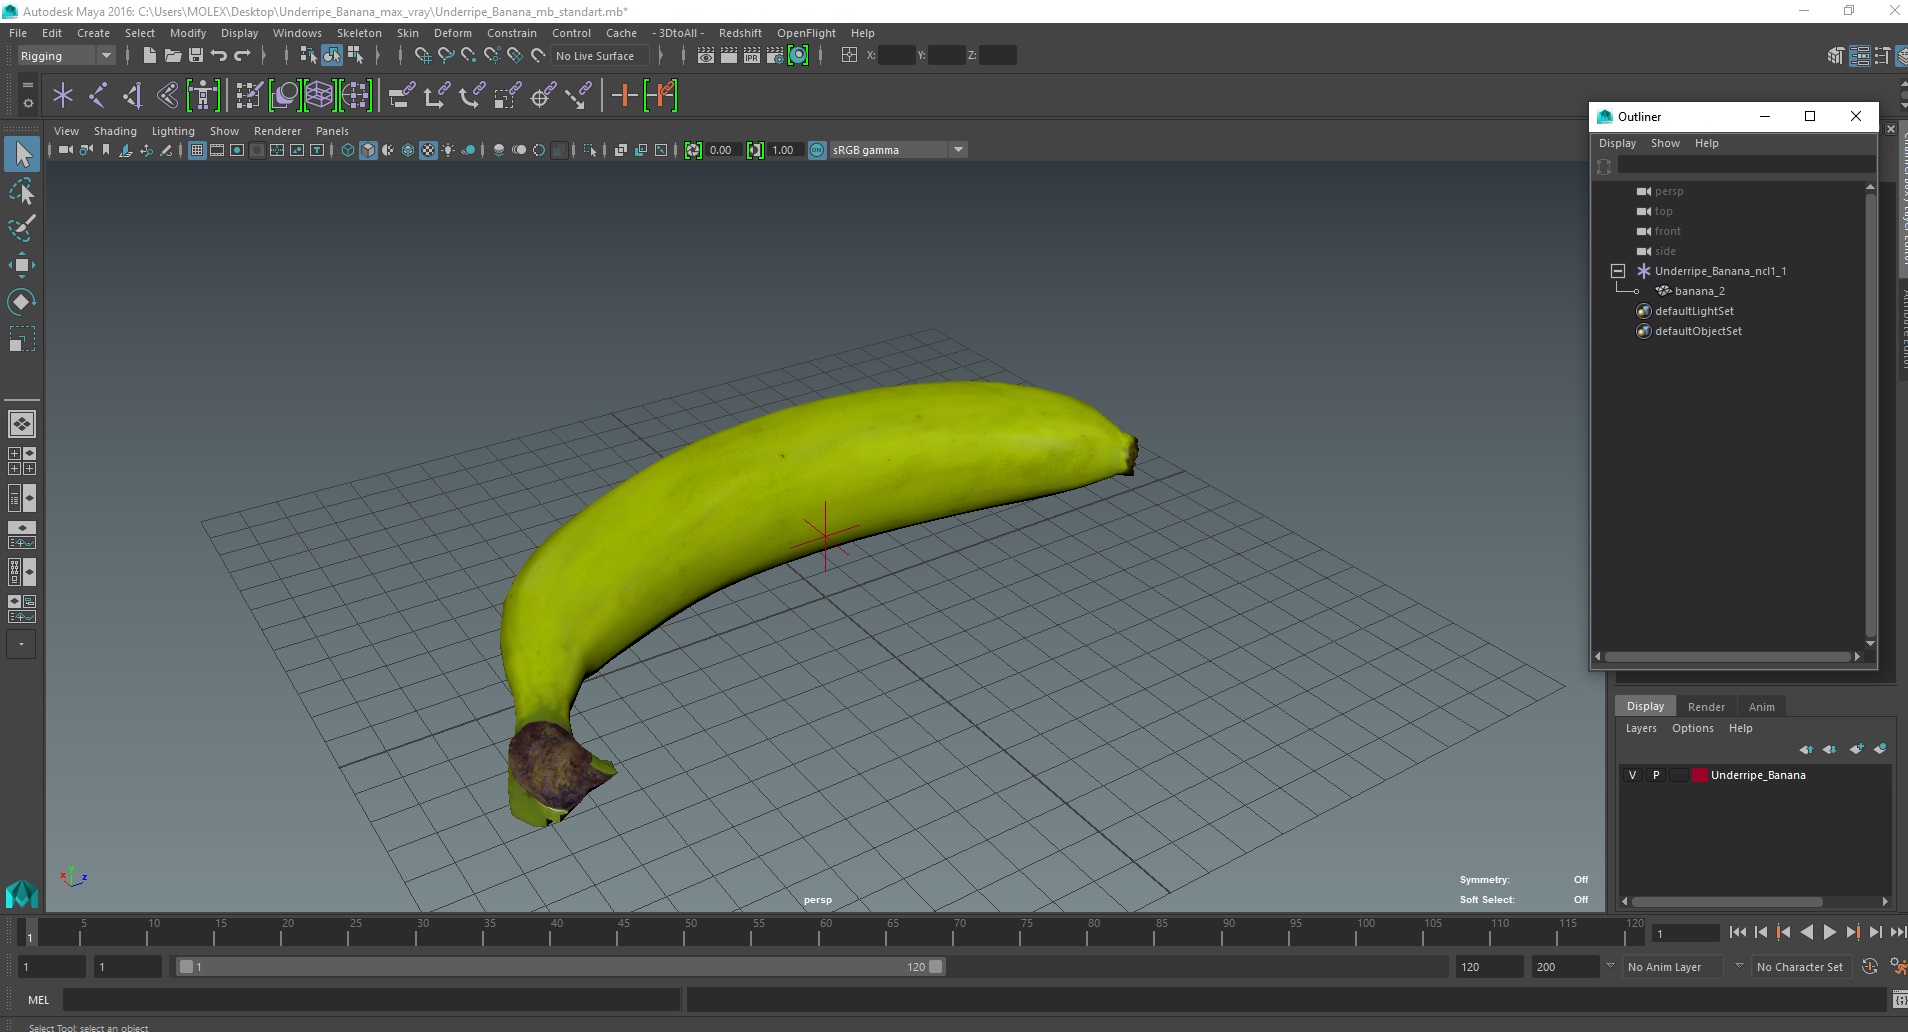
Task: Select the arrow Select tool
Action: coord(22,154)
